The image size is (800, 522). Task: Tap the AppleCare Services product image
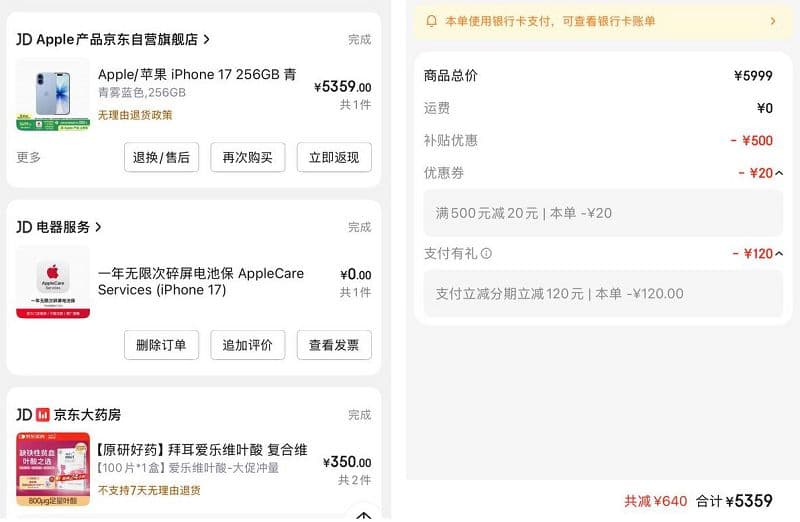pos(53,281)
